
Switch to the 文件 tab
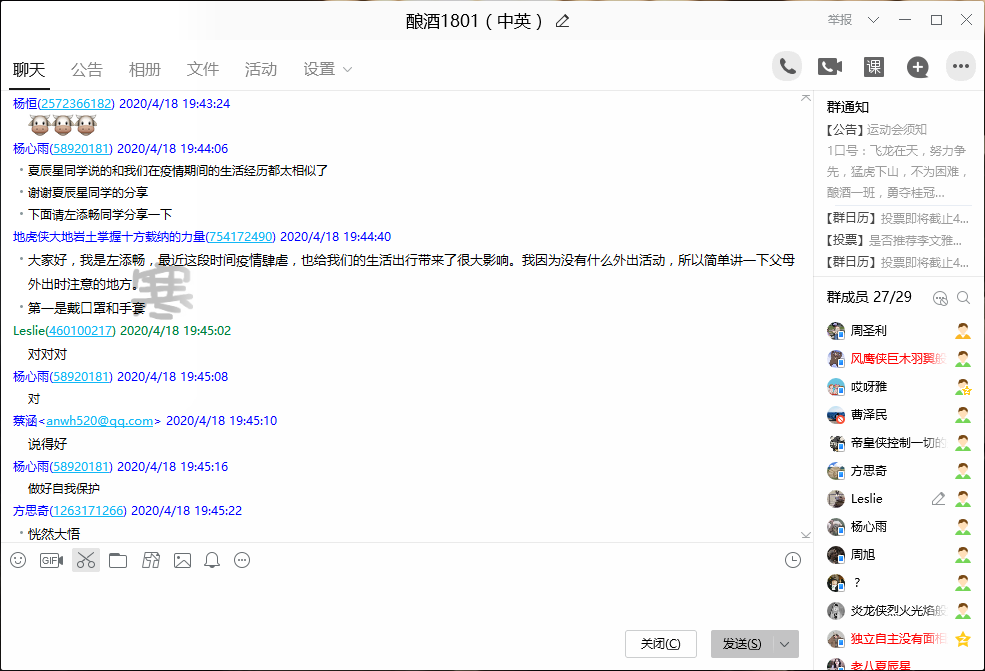pos(203,69)
